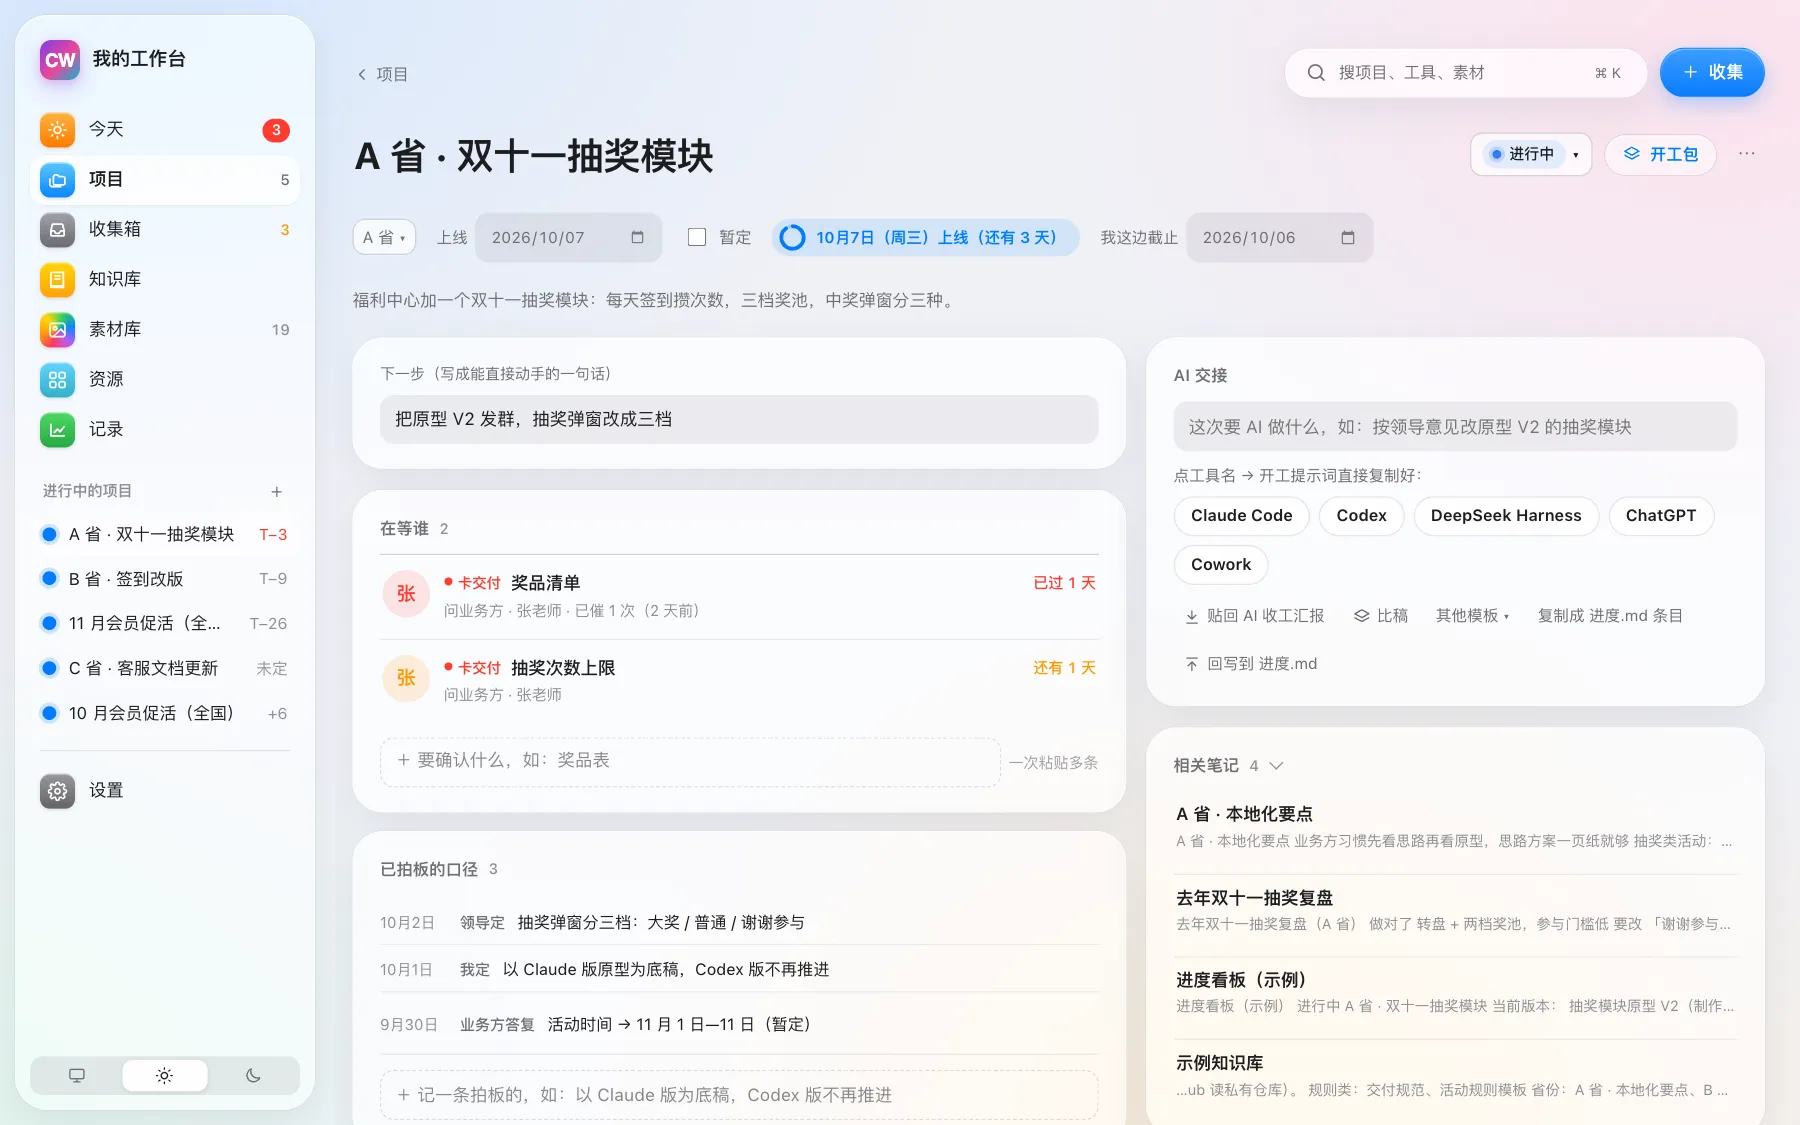Open B 省 · 签到改版 project
This screenshot has height=1125, width=1800.
165,578
